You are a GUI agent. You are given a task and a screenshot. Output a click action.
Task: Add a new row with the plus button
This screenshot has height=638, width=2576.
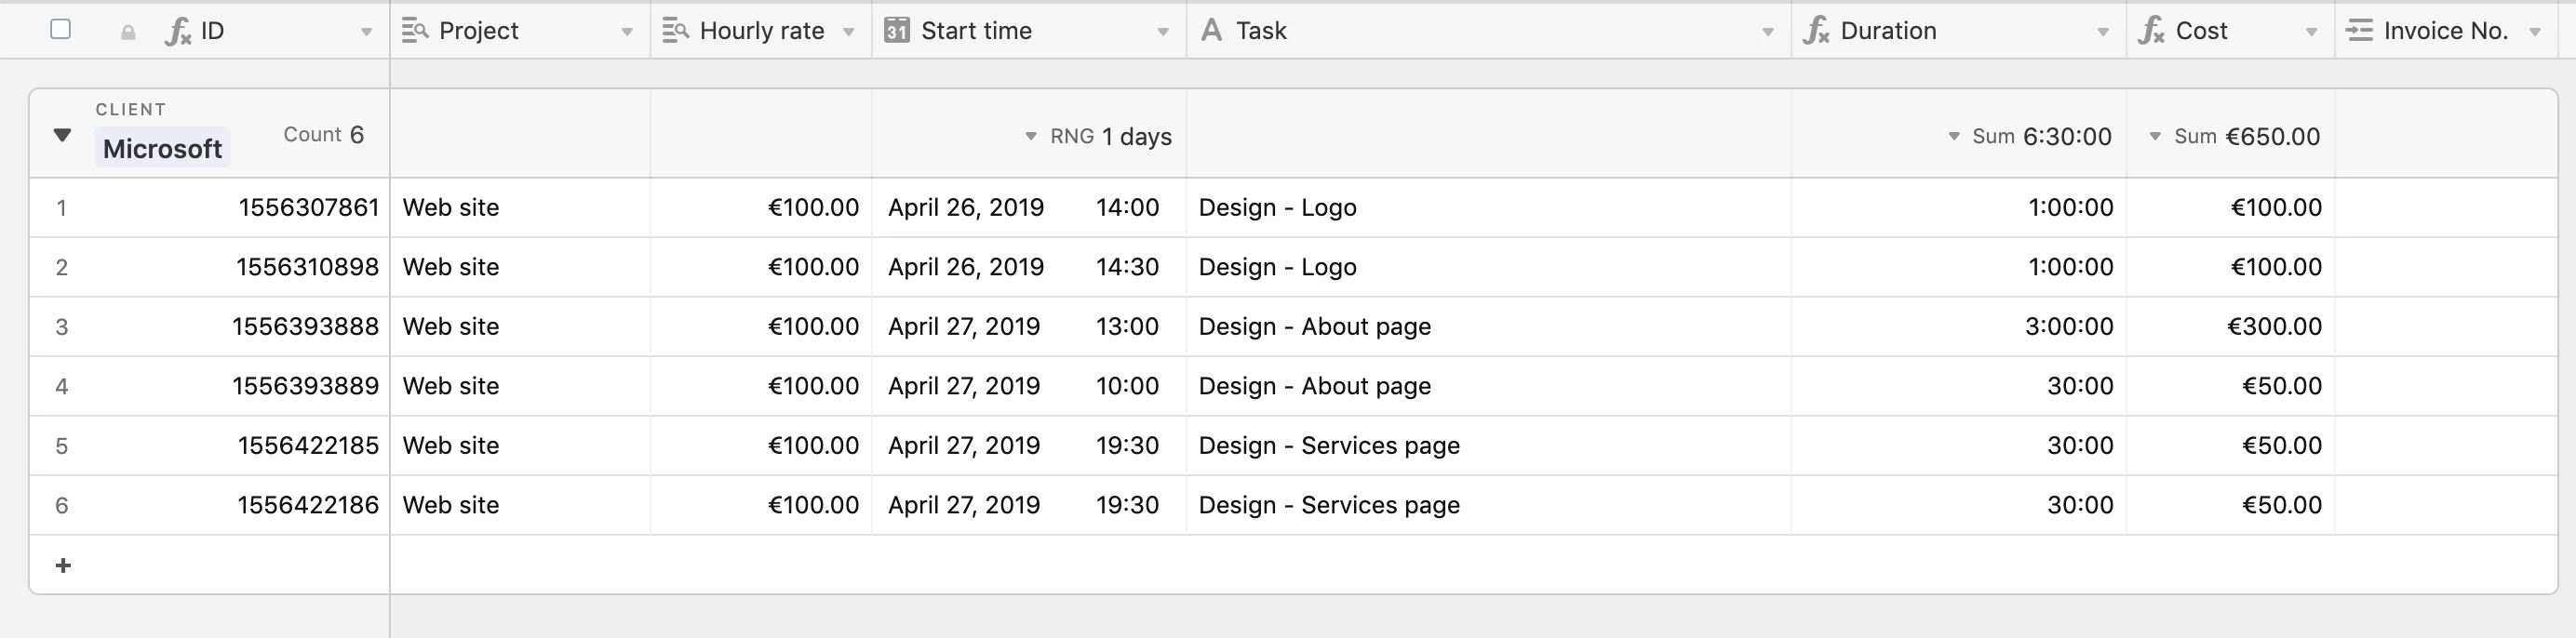(x=63, y=566)
